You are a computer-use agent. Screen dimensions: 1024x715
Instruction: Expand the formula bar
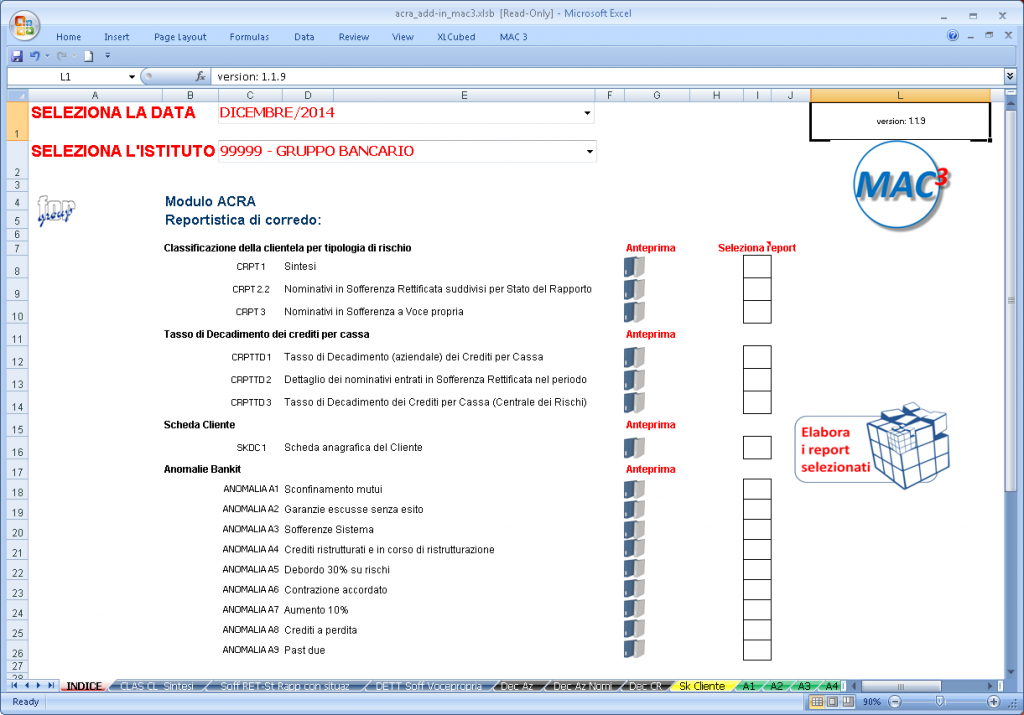(1010, 76)
